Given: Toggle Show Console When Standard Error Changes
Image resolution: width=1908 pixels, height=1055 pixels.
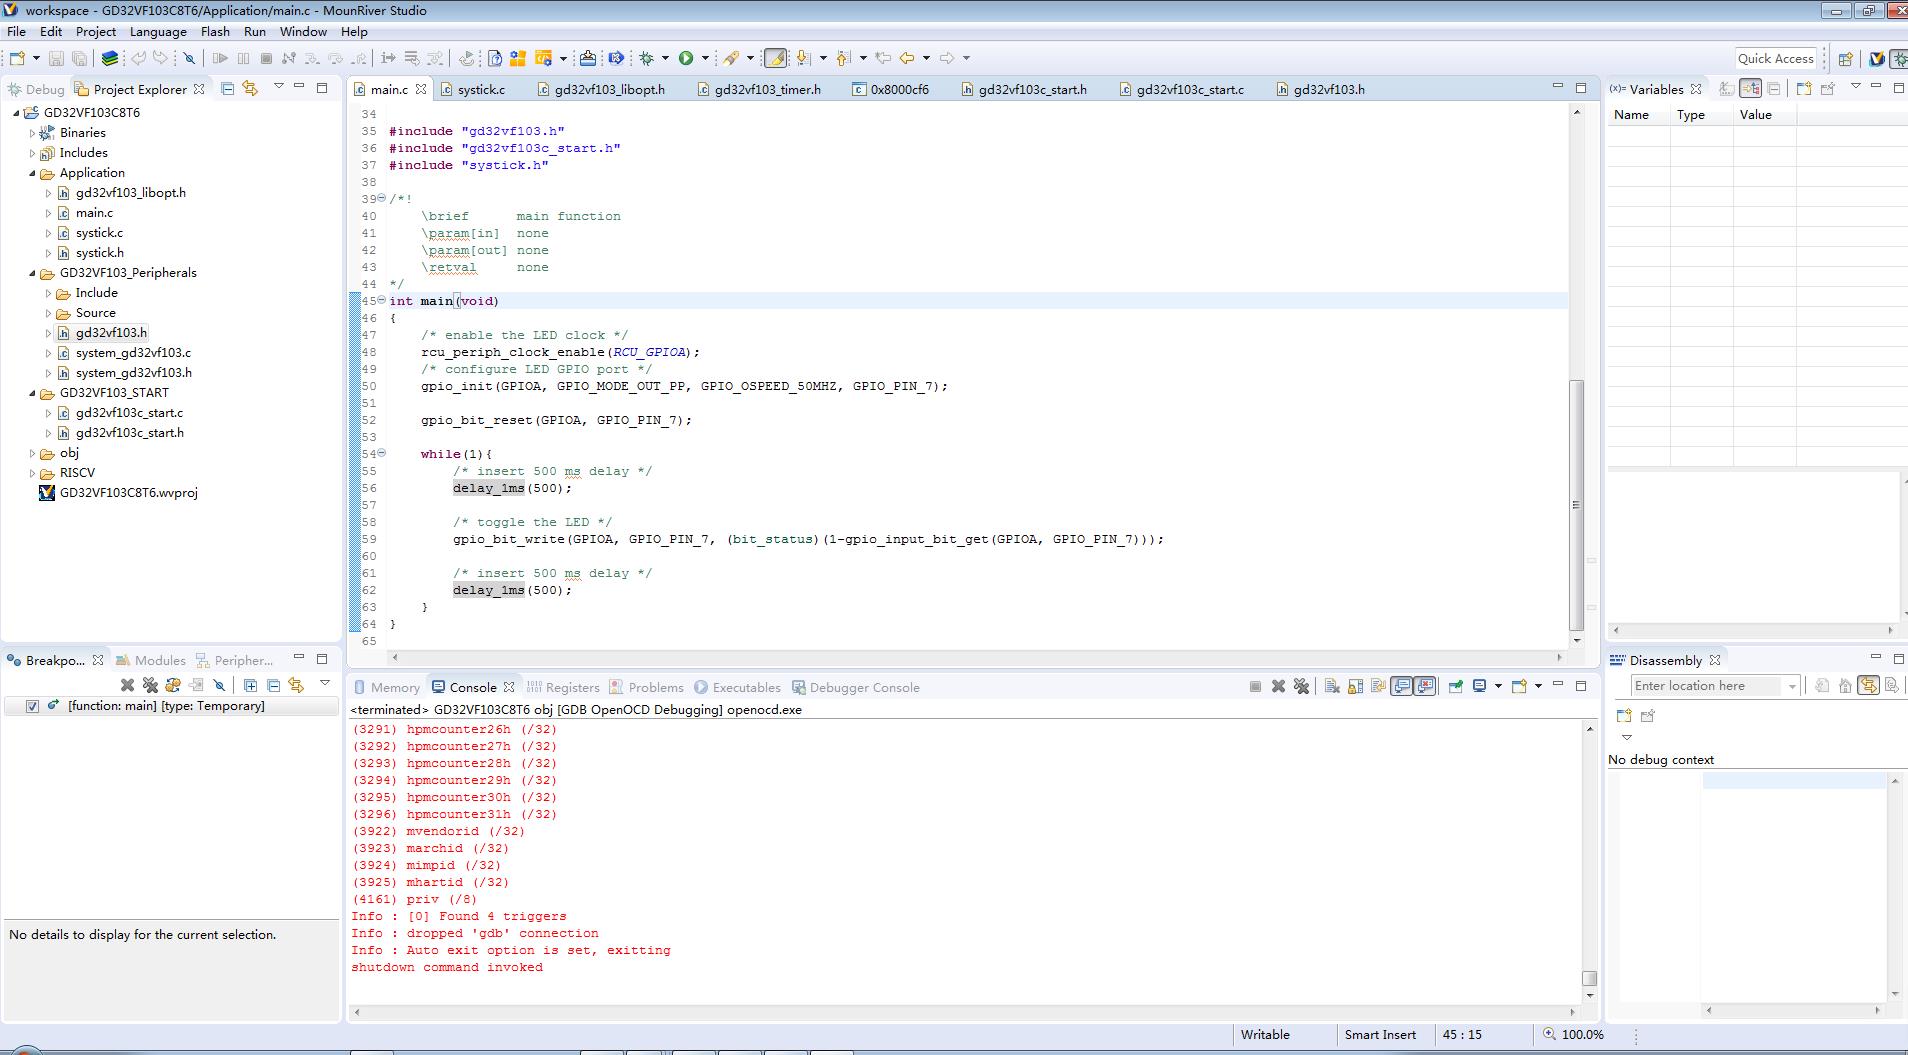Looking at the screenshot, I should coord(1426,686).
